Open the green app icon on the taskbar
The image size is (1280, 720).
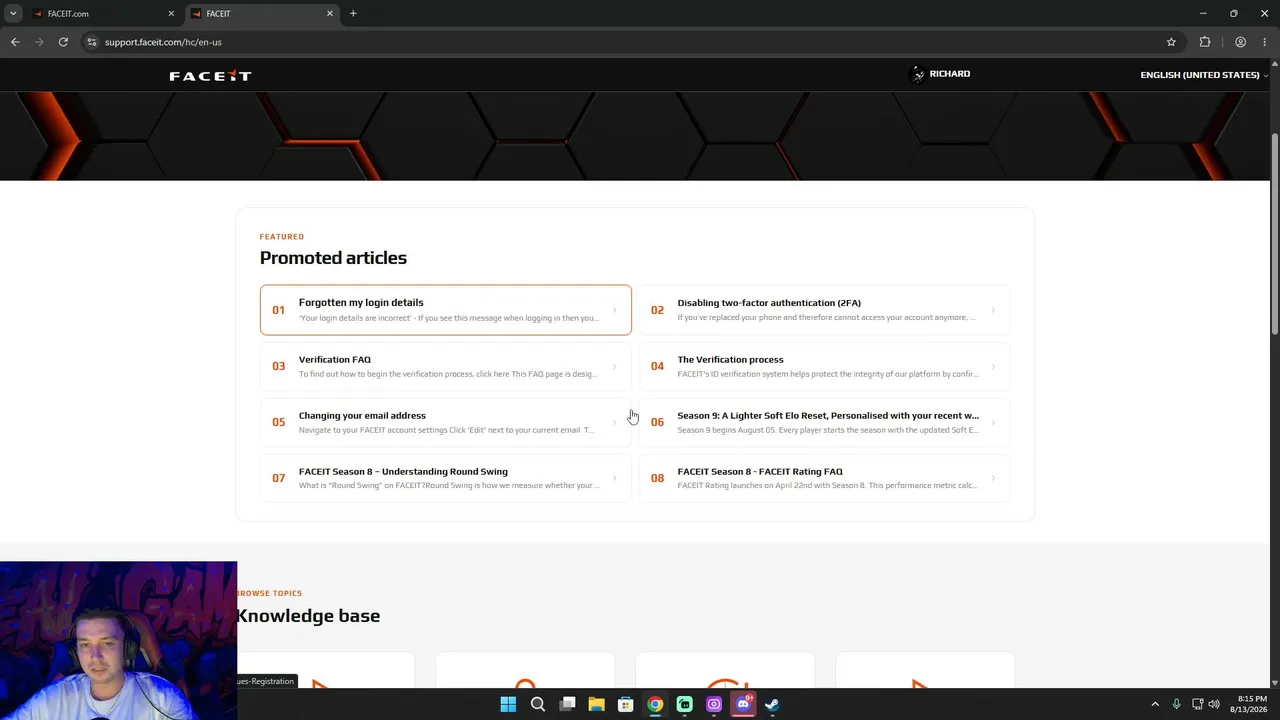coord(684,704)
